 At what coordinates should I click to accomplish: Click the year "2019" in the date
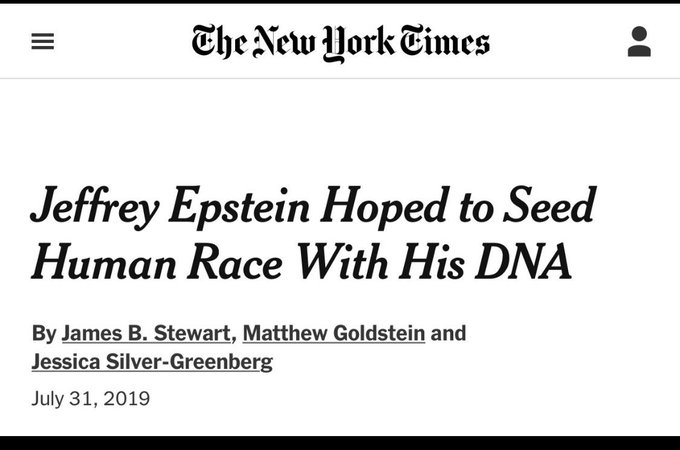pyautogui.click(x=128, y=399)
